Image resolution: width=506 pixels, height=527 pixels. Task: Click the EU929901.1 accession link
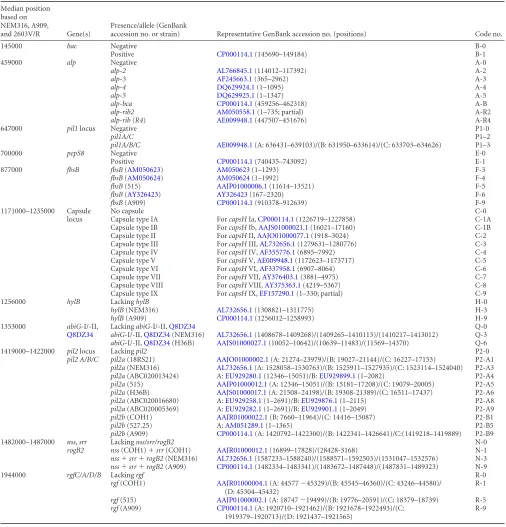[319, 409]
